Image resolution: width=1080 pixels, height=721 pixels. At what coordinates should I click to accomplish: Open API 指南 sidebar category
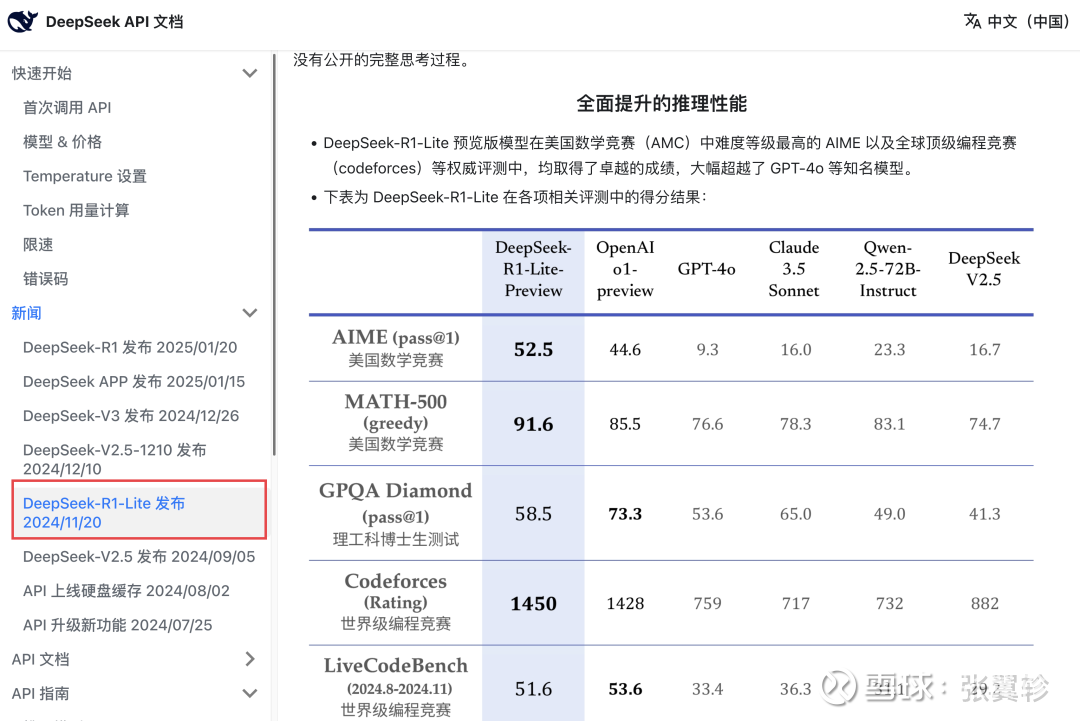[x=41, y=693]
